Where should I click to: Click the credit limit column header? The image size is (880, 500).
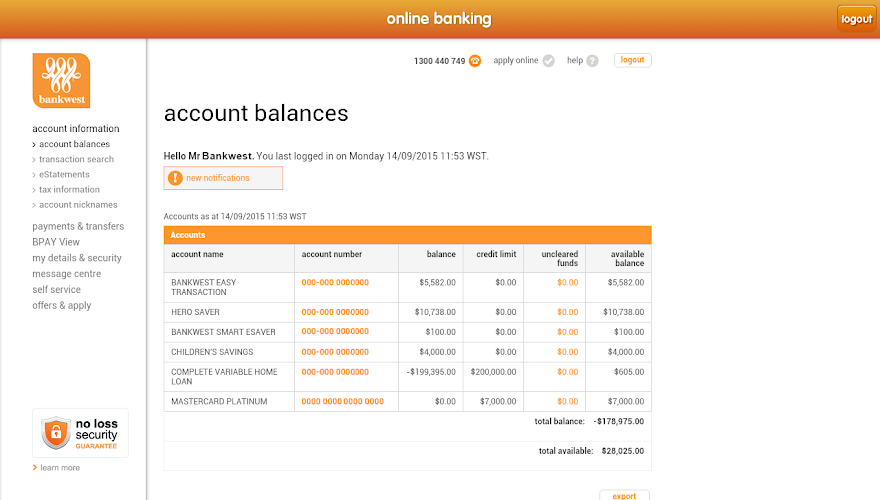[496, 254]
